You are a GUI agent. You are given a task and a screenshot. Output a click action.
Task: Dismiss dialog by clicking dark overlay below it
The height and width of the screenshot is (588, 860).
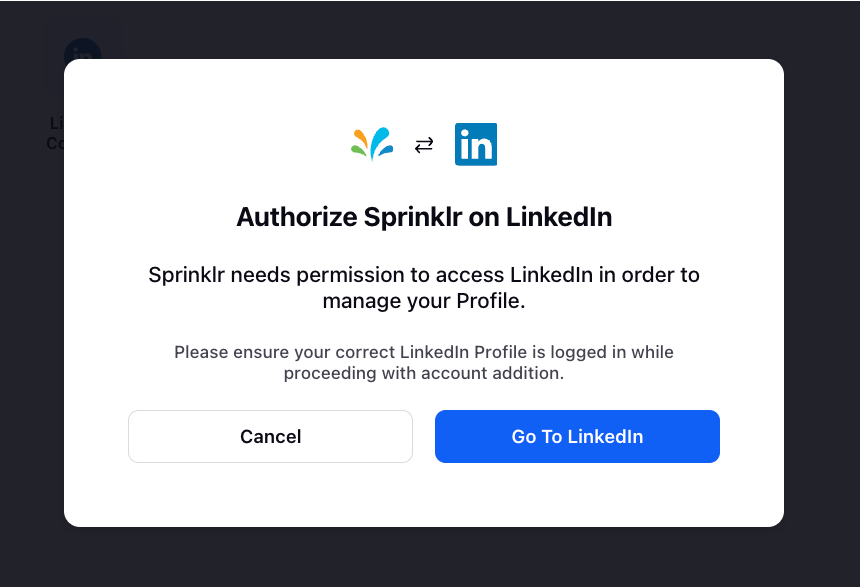point(424,557)
